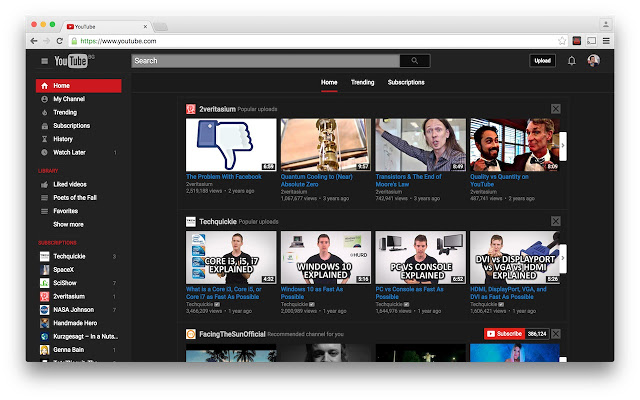The width and height of the screenshot is (640, 400).
Task: Open History in sidebar
Action: 78,139
